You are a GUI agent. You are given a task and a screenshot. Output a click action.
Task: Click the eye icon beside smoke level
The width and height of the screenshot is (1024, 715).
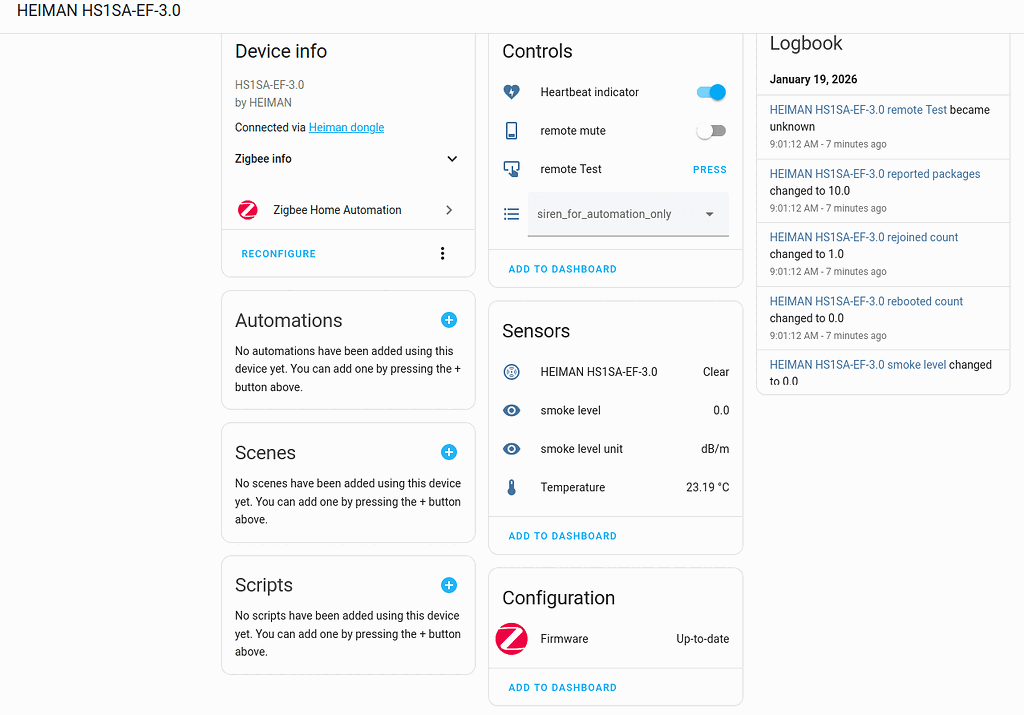coord(511,411)
